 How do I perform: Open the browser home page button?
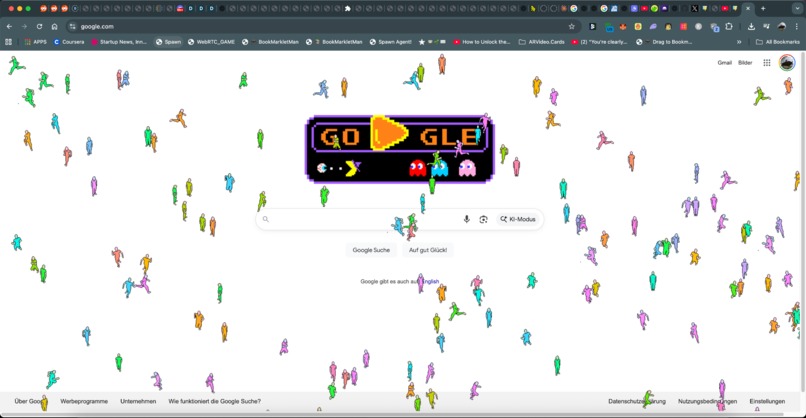pyautogui.click(x=54, y=26)
